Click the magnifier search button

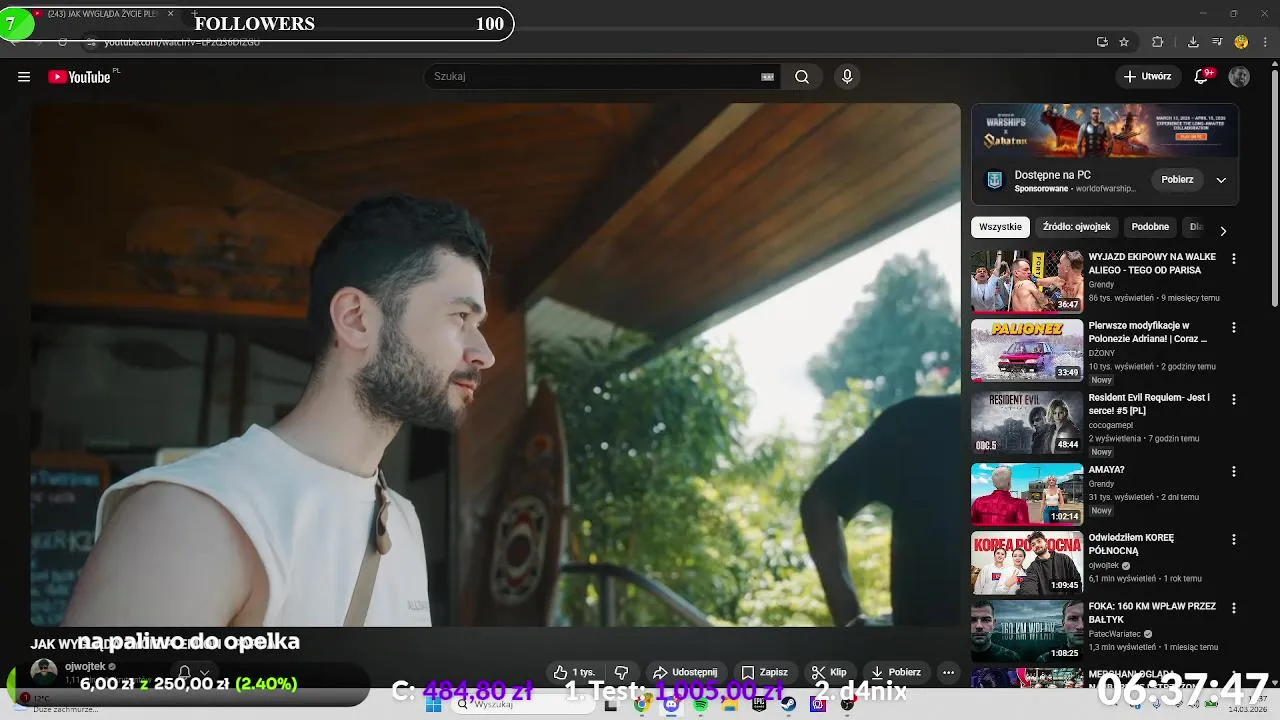tap(802, 77)
